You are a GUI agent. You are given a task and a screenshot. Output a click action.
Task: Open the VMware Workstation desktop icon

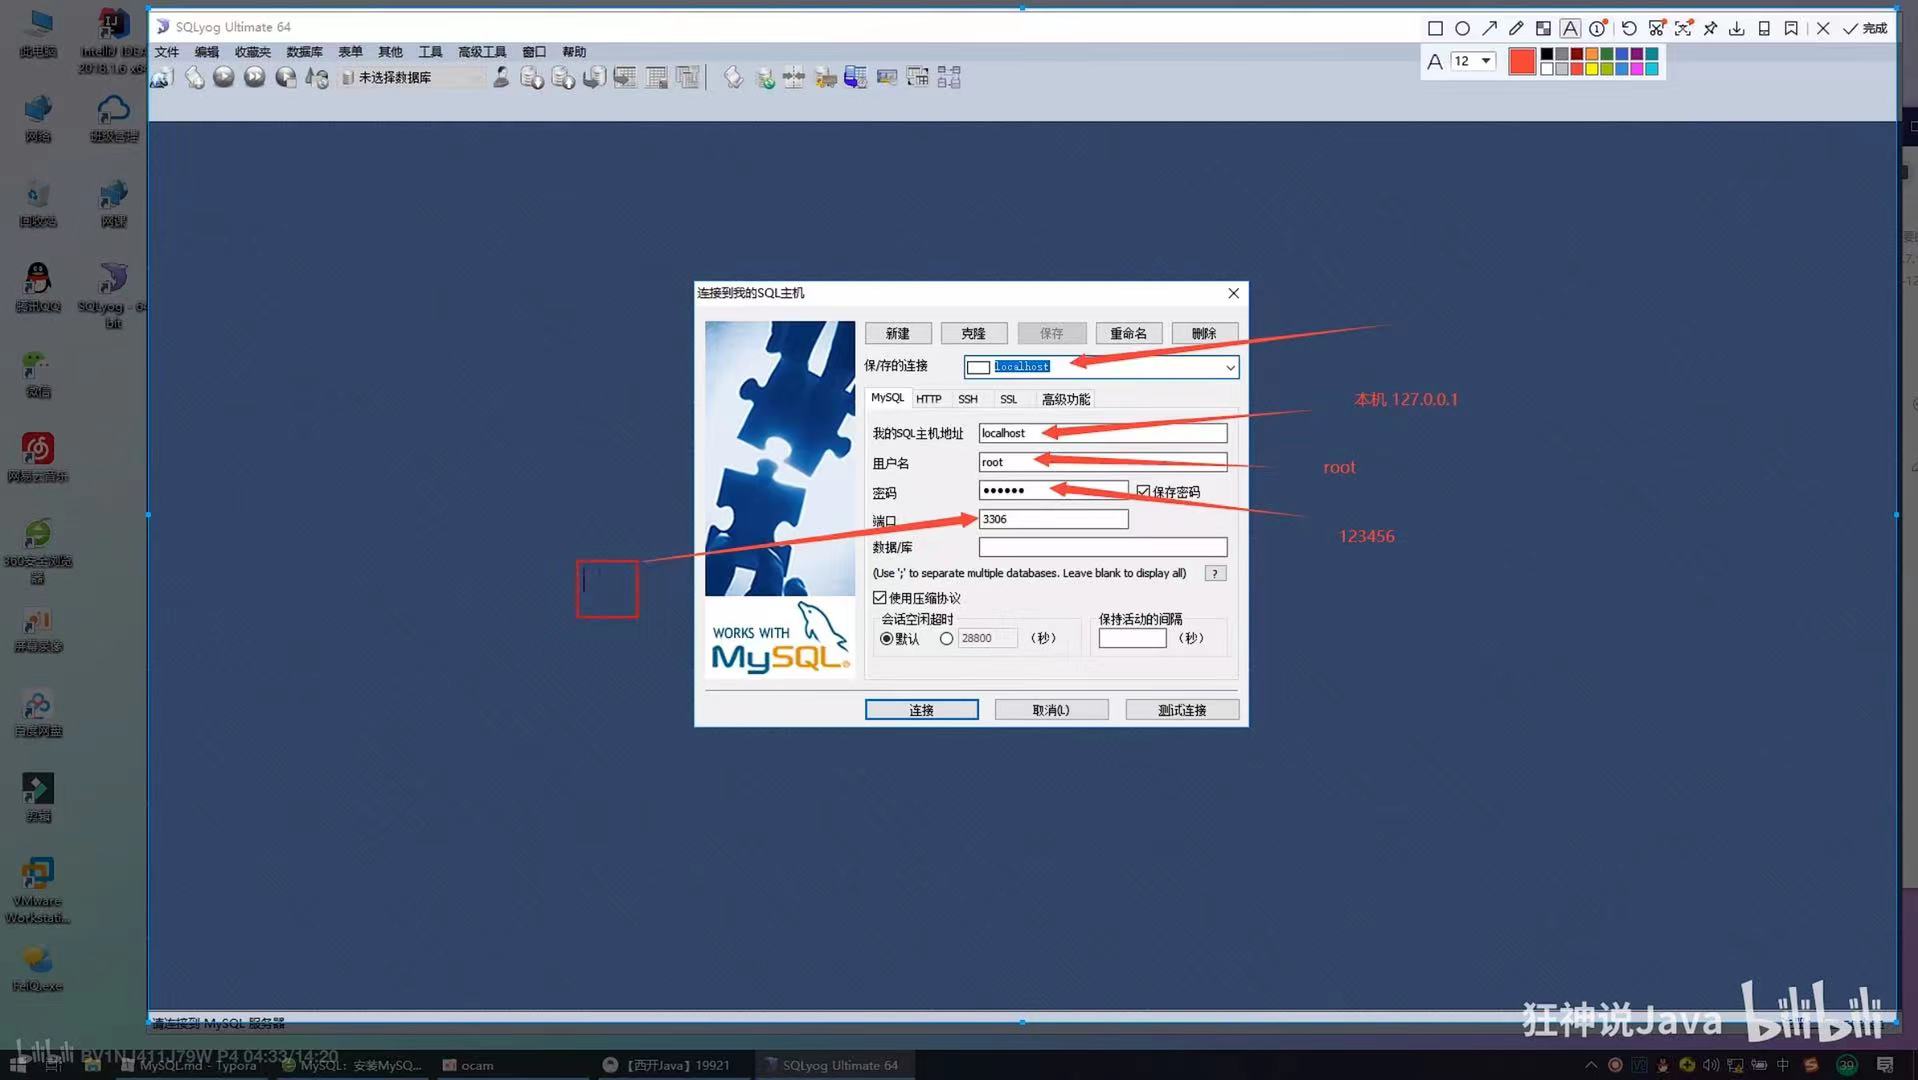38,890
